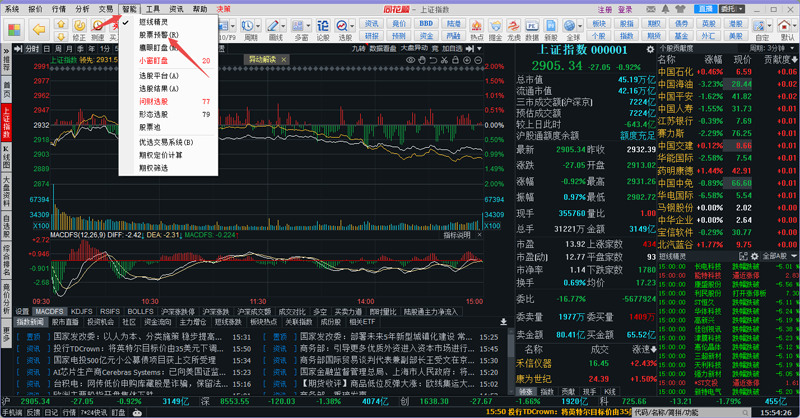Image resolution: width=800 pixels, height=418 pixels.
Task: Select the MACDFS indicator tab
Action: click(51, 311)
